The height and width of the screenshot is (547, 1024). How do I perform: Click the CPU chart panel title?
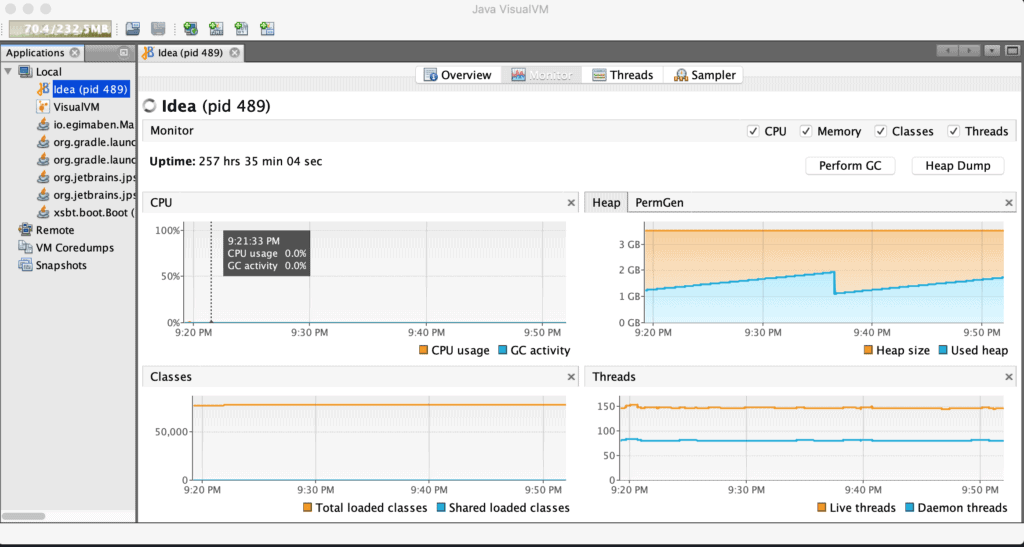pyautogui.click(x=161, y=202)
